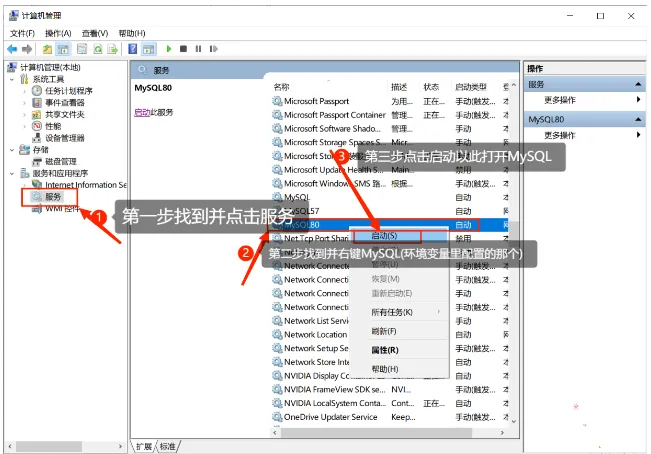Toggle the show/hide console tree icon
Viewport: 651px width, 454px height.
pos(63,49)
